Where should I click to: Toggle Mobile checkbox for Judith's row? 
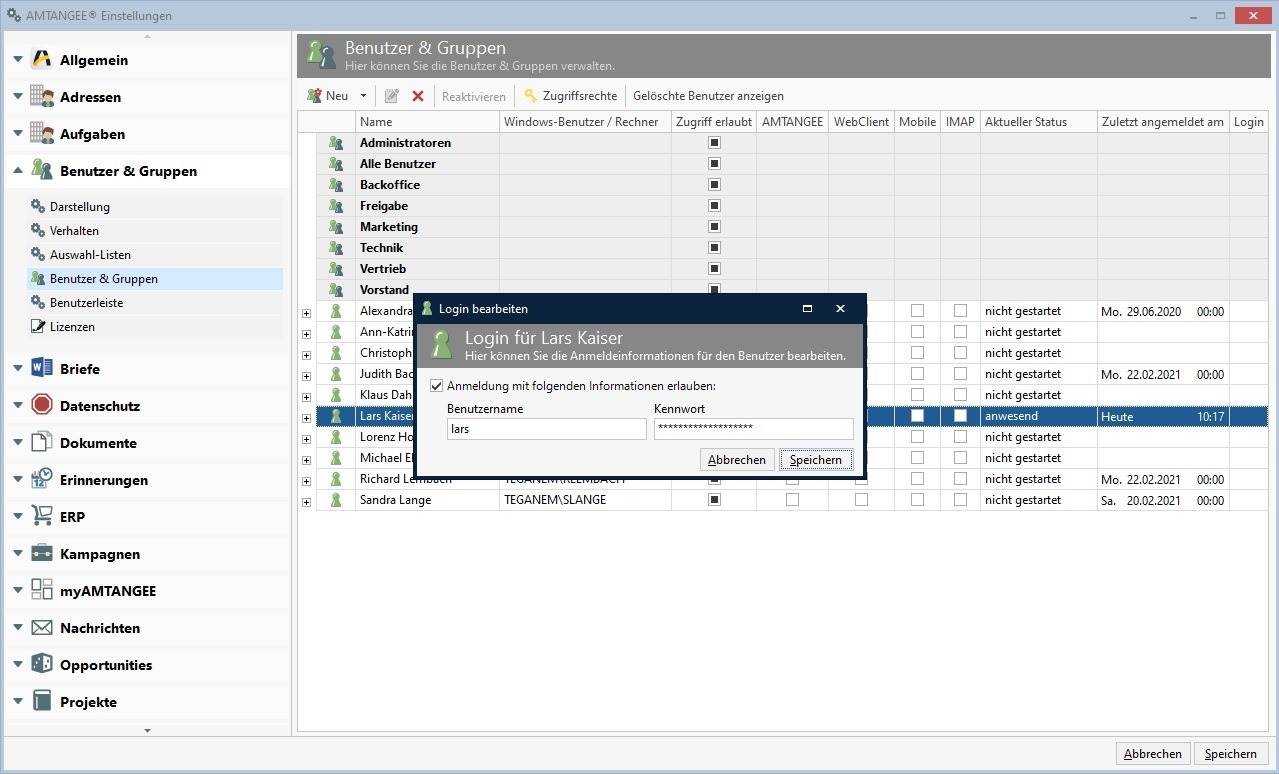917,374
